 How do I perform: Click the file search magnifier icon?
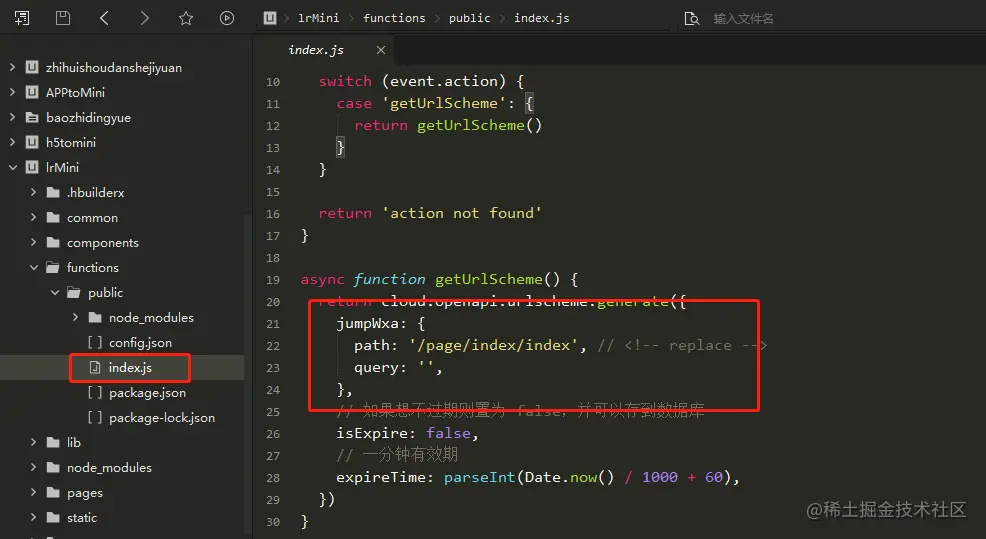[692, 18]
